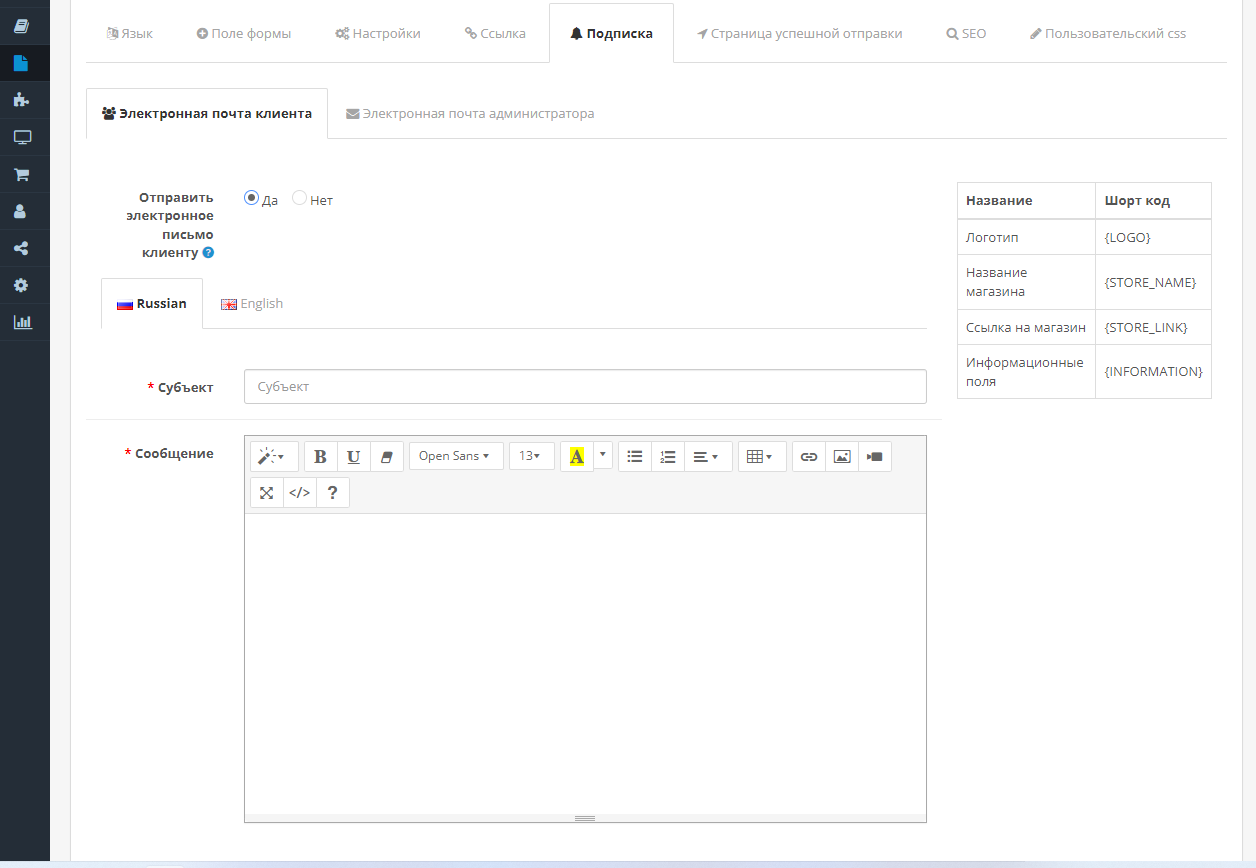Insert a link via editor toolbar

tap(809, 456)
